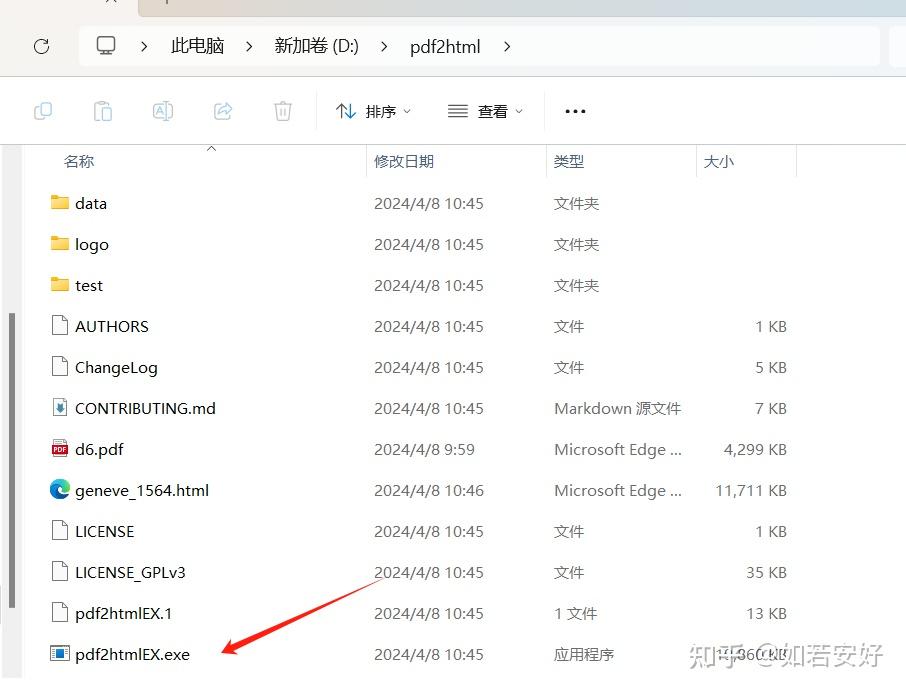This screenshot has height=692, width=906.
Task: Open the 排序 sort dropdown
Action: (x=375, y=111)
